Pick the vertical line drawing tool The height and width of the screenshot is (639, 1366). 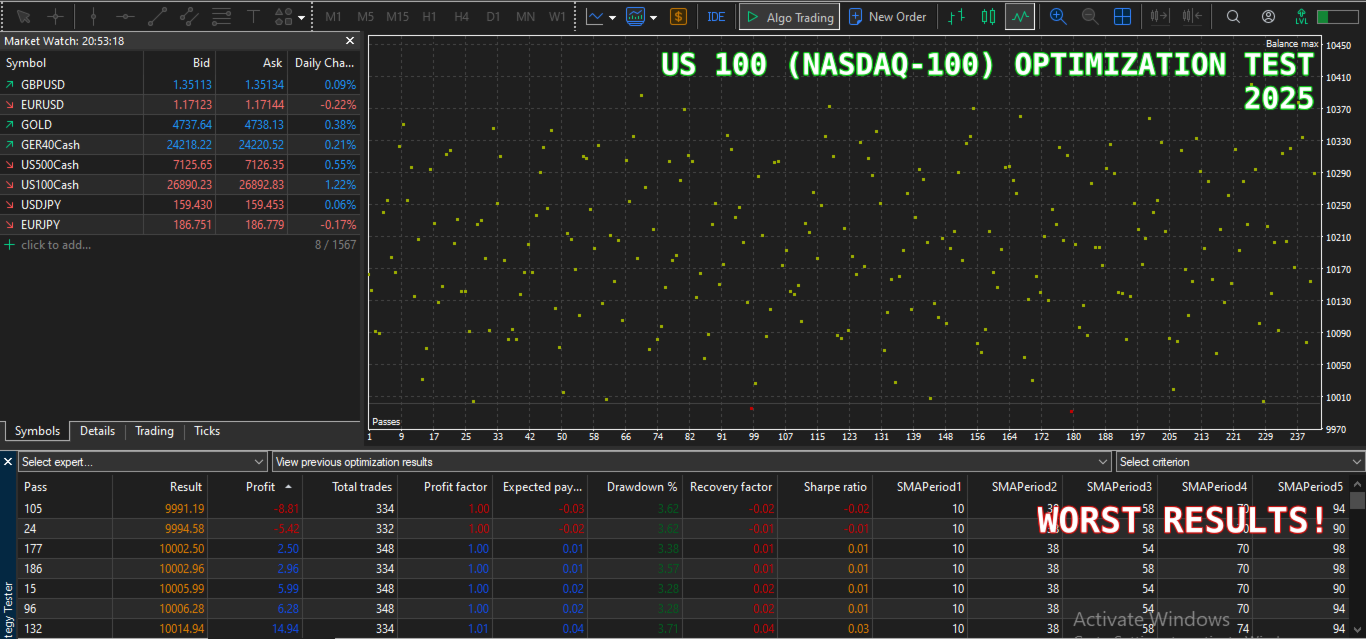pyautogui.click(x=92, y=17)
